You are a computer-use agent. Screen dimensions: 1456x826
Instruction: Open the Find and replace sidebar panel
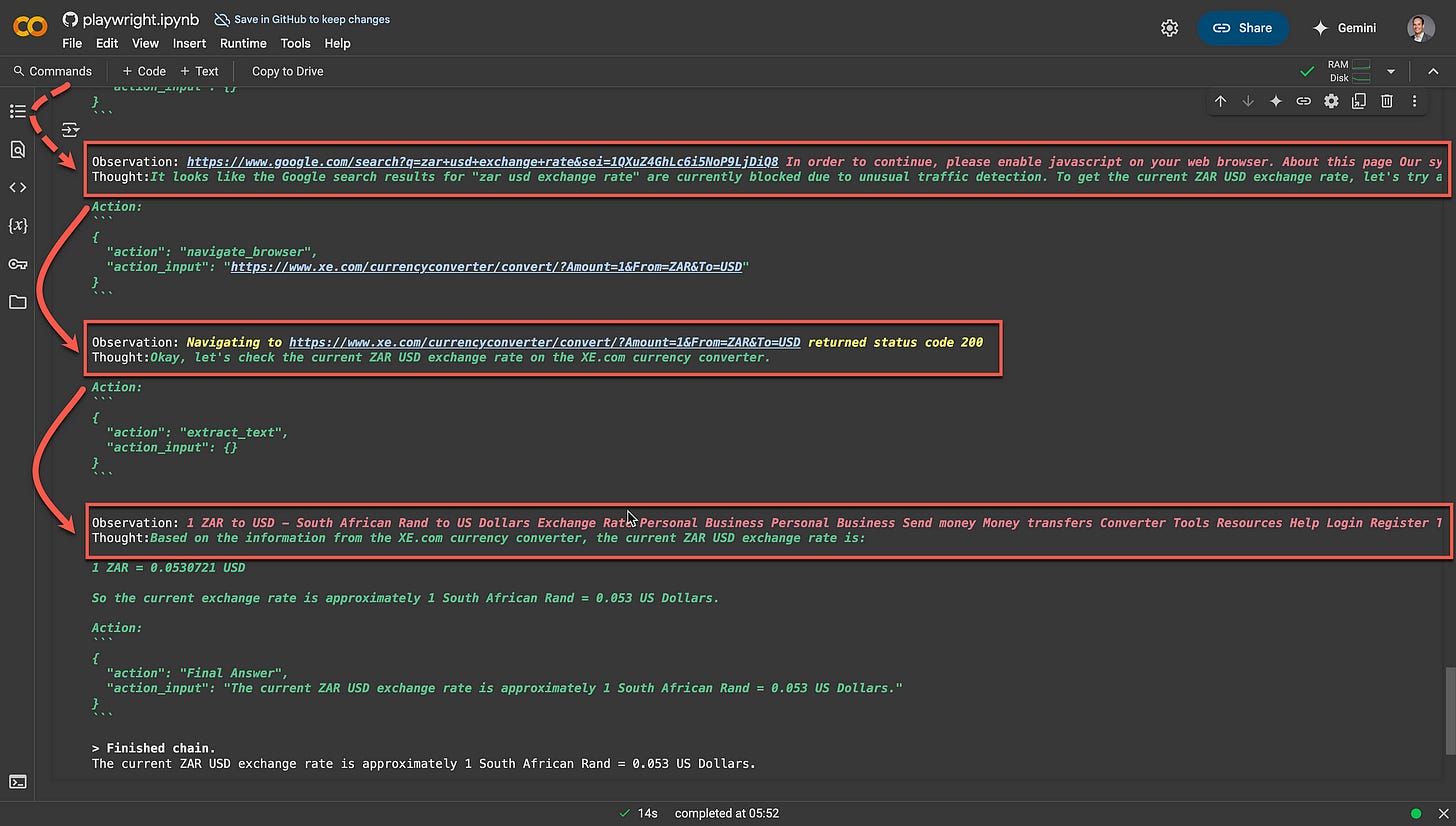coord(18,150)
